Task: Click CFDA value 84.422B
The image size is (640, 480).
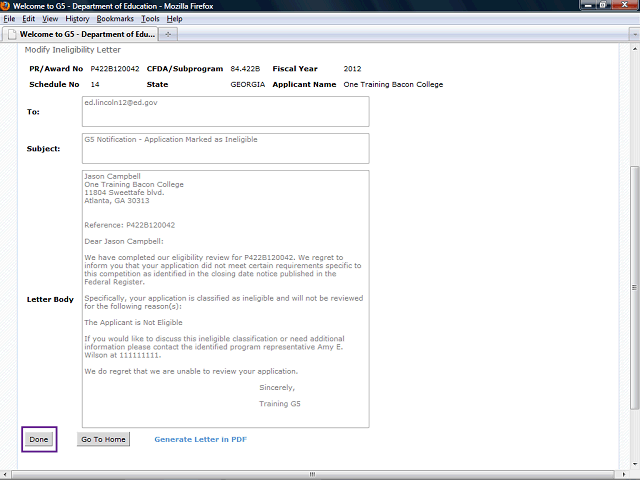Action: click(x=245, y=69)
